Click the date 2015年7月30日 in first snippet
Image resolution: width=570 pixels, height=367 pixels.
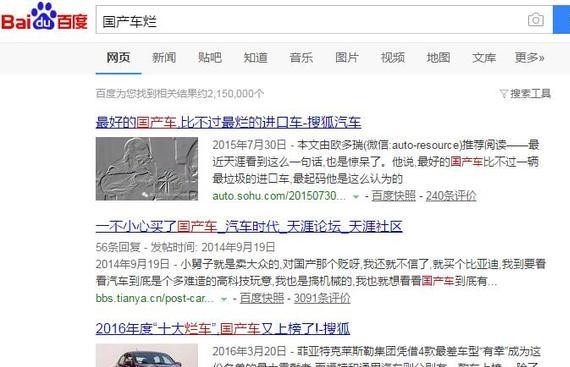click(x=249, y=145)
